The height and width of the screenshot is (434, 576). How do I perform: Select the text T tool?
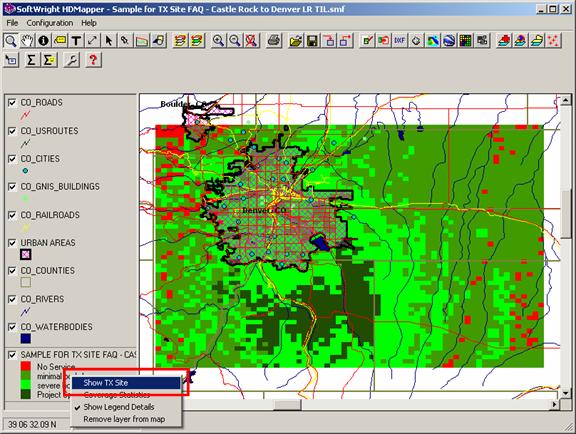coord(76,40)
